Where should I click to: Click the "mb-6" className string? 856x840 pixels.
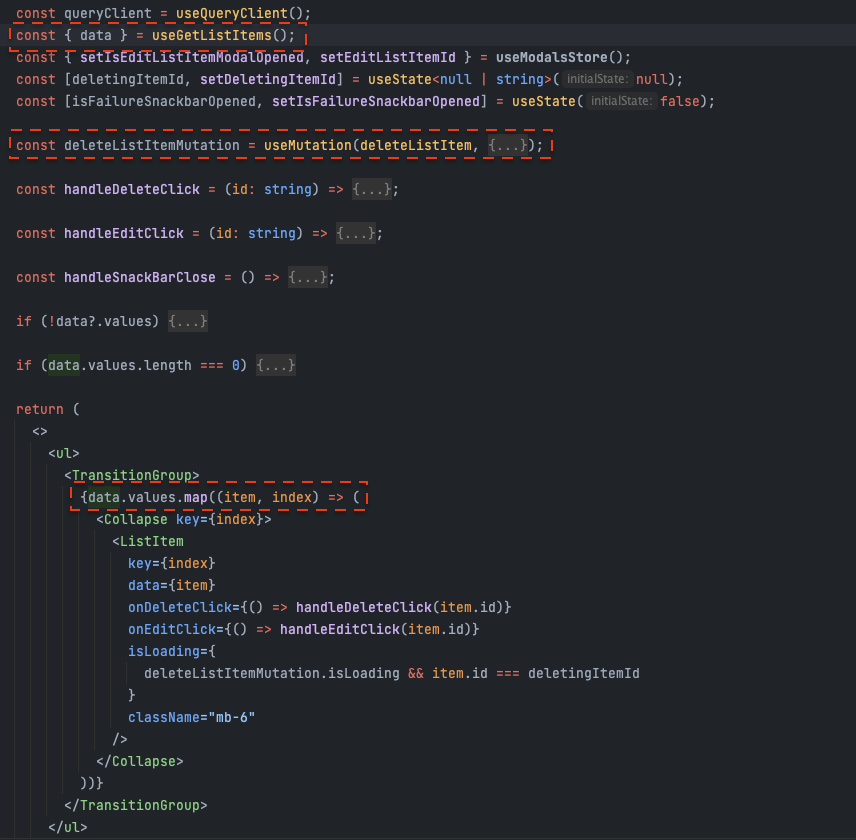pyautogui.click(x=230, y=717)
